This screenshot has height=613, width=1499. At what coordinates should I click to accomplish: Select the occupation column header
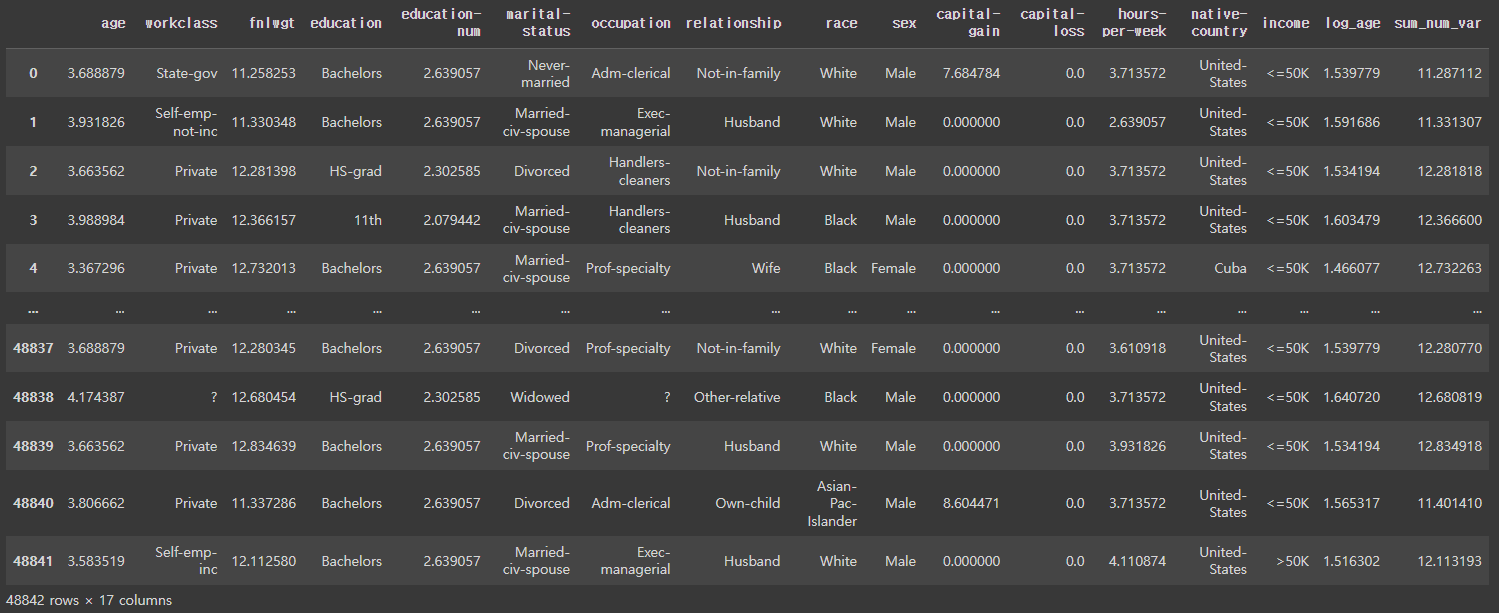630,23
